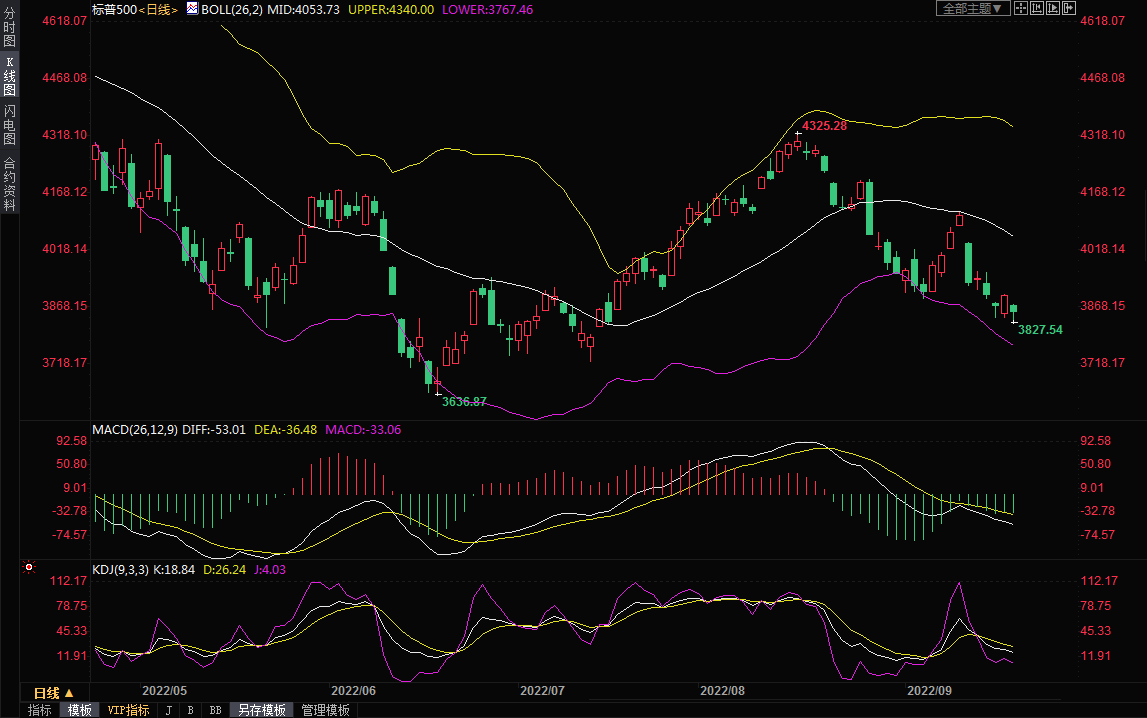Image resolution: width=1147 pixels, height=718 pixels.
Task: Expand the 日线 period selector
Action: pos(54,693)
